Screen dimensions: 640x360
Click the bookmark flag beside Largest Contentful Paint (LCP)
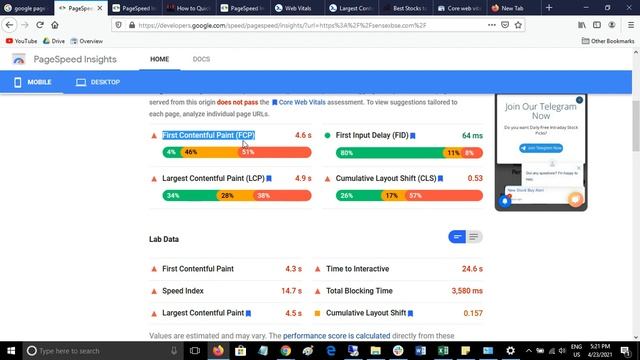[x=269, y=179]
